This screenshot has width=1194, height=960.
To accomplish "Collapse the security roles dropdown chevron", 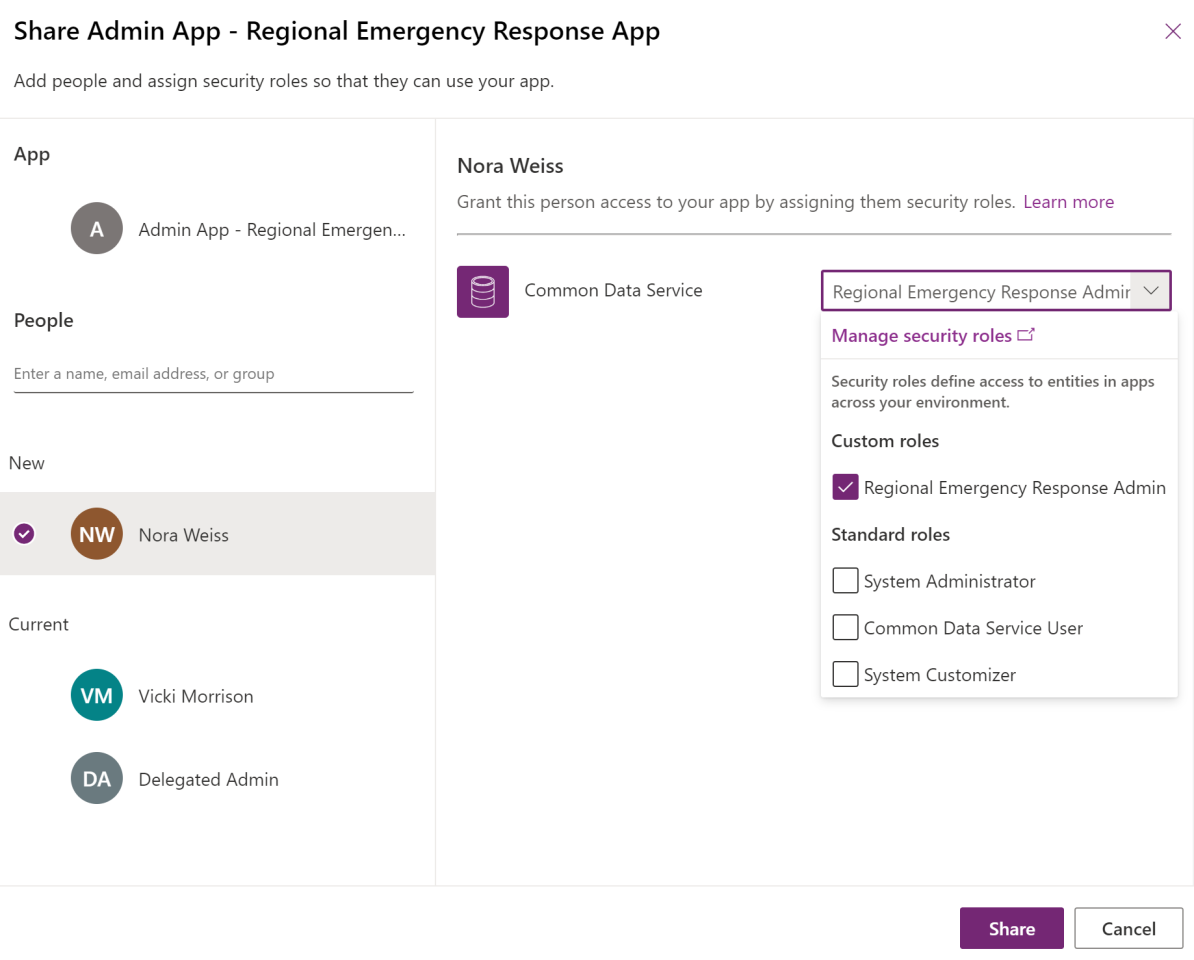I will click(x=1151, y=291).
